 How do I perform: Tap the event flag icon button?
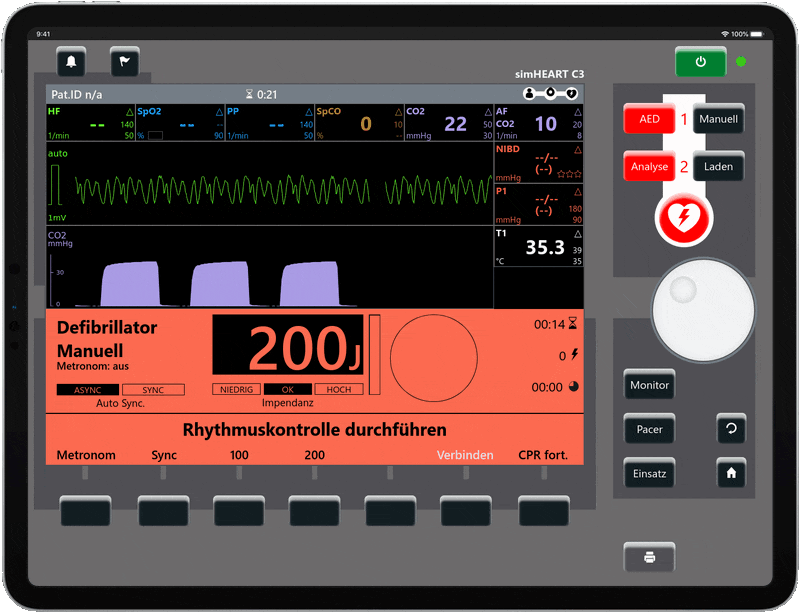click(x=124, y=62)
